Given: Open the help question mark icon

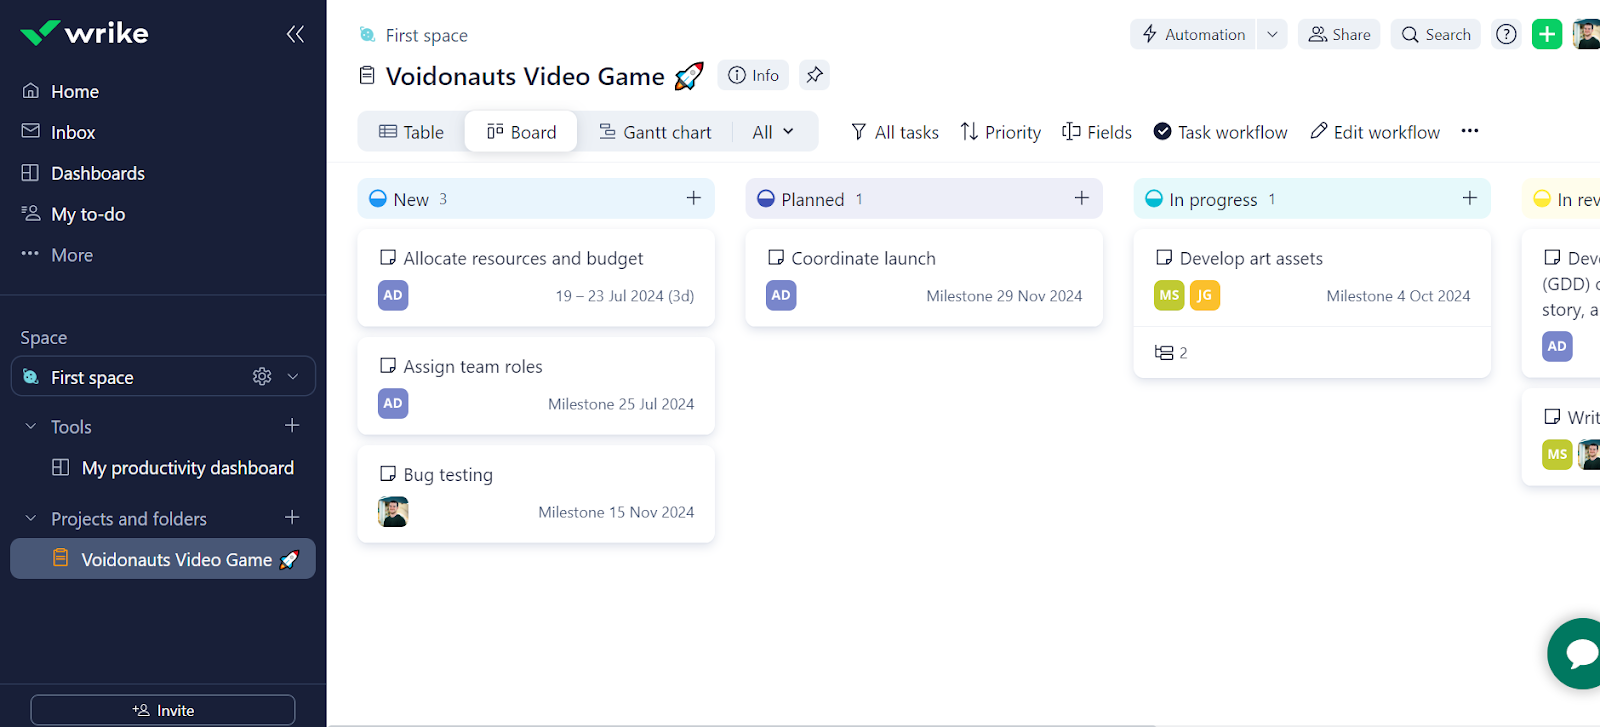Looking at the screenshot, I should click(1506, 34).
